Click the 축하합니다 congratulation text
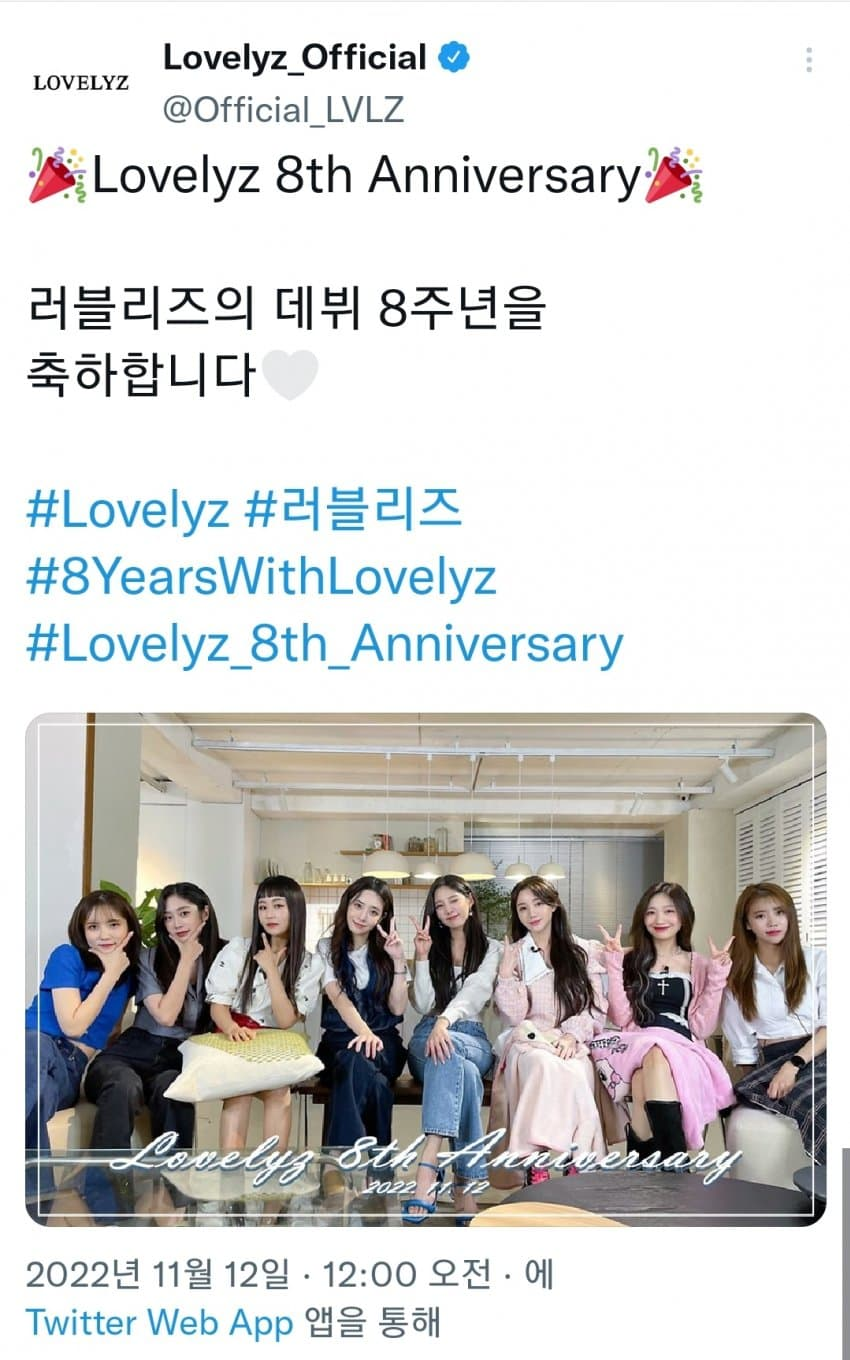The height and width of the screenshot is (1360, 850). [x=142, y=377]
